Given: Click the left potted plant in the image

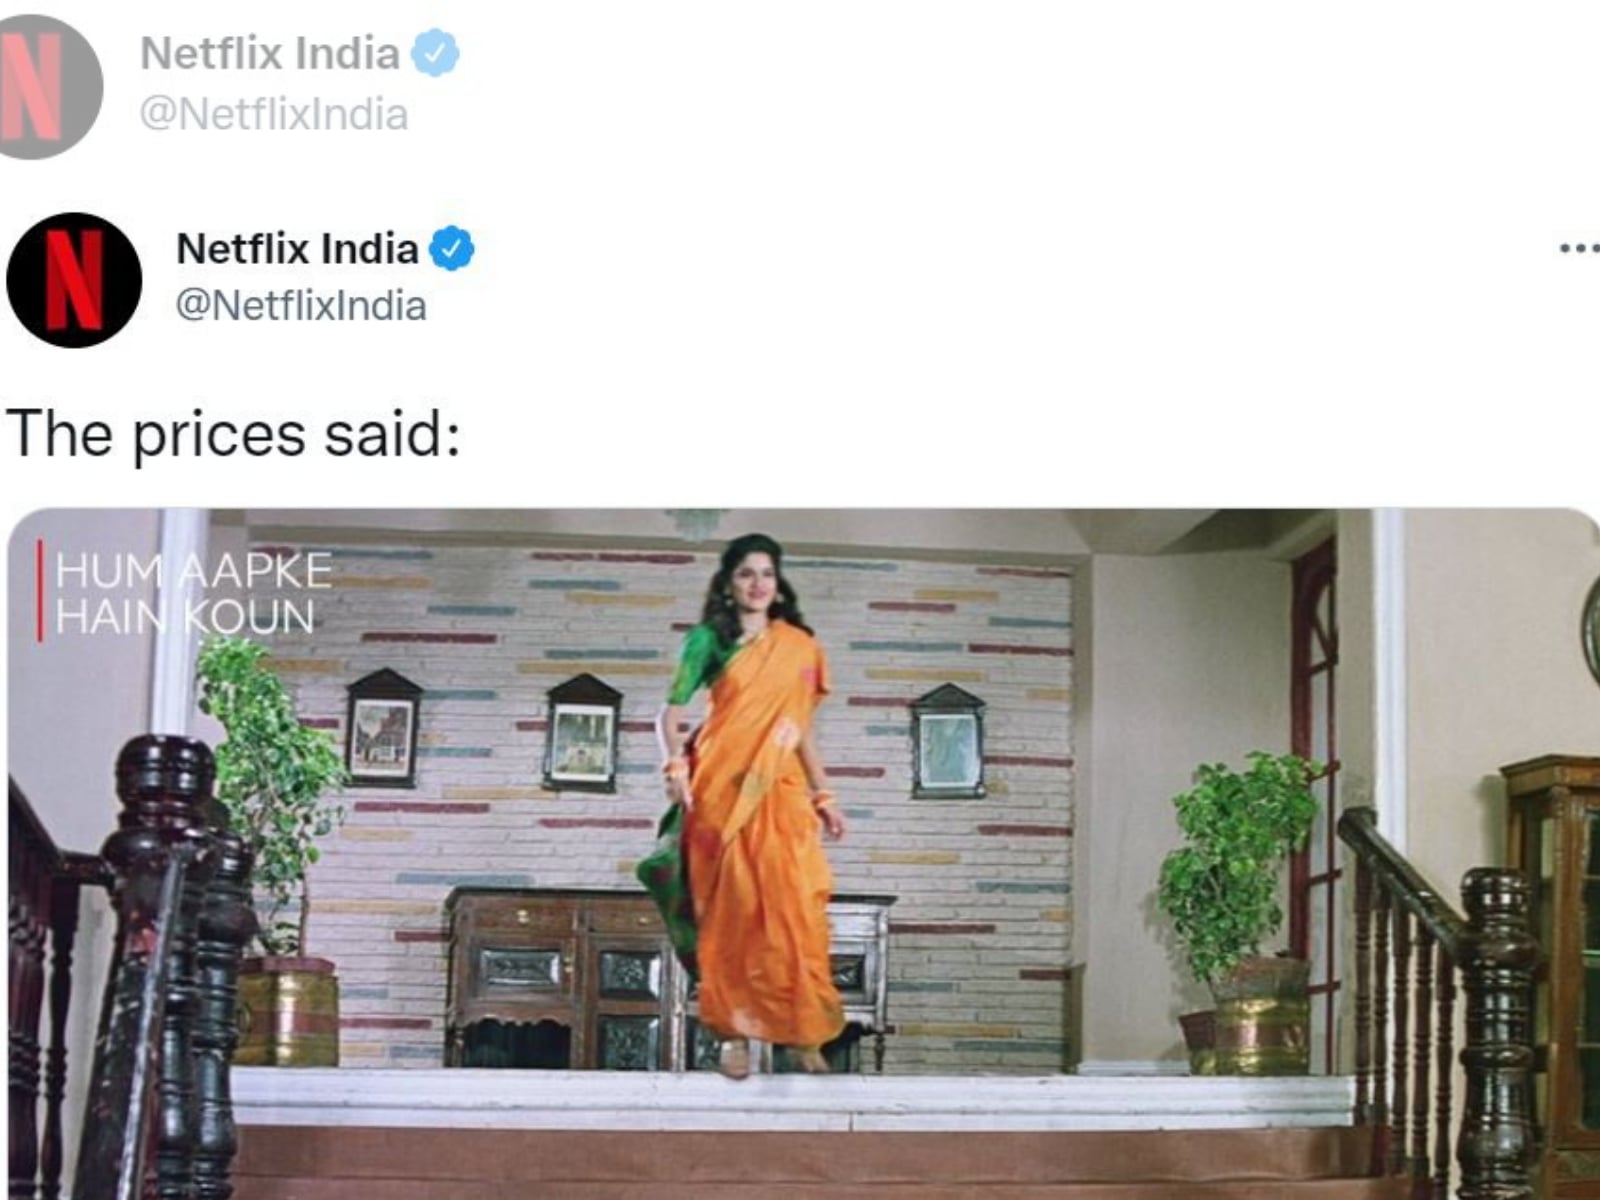Looking at the screenshot, I should [272, 850].
